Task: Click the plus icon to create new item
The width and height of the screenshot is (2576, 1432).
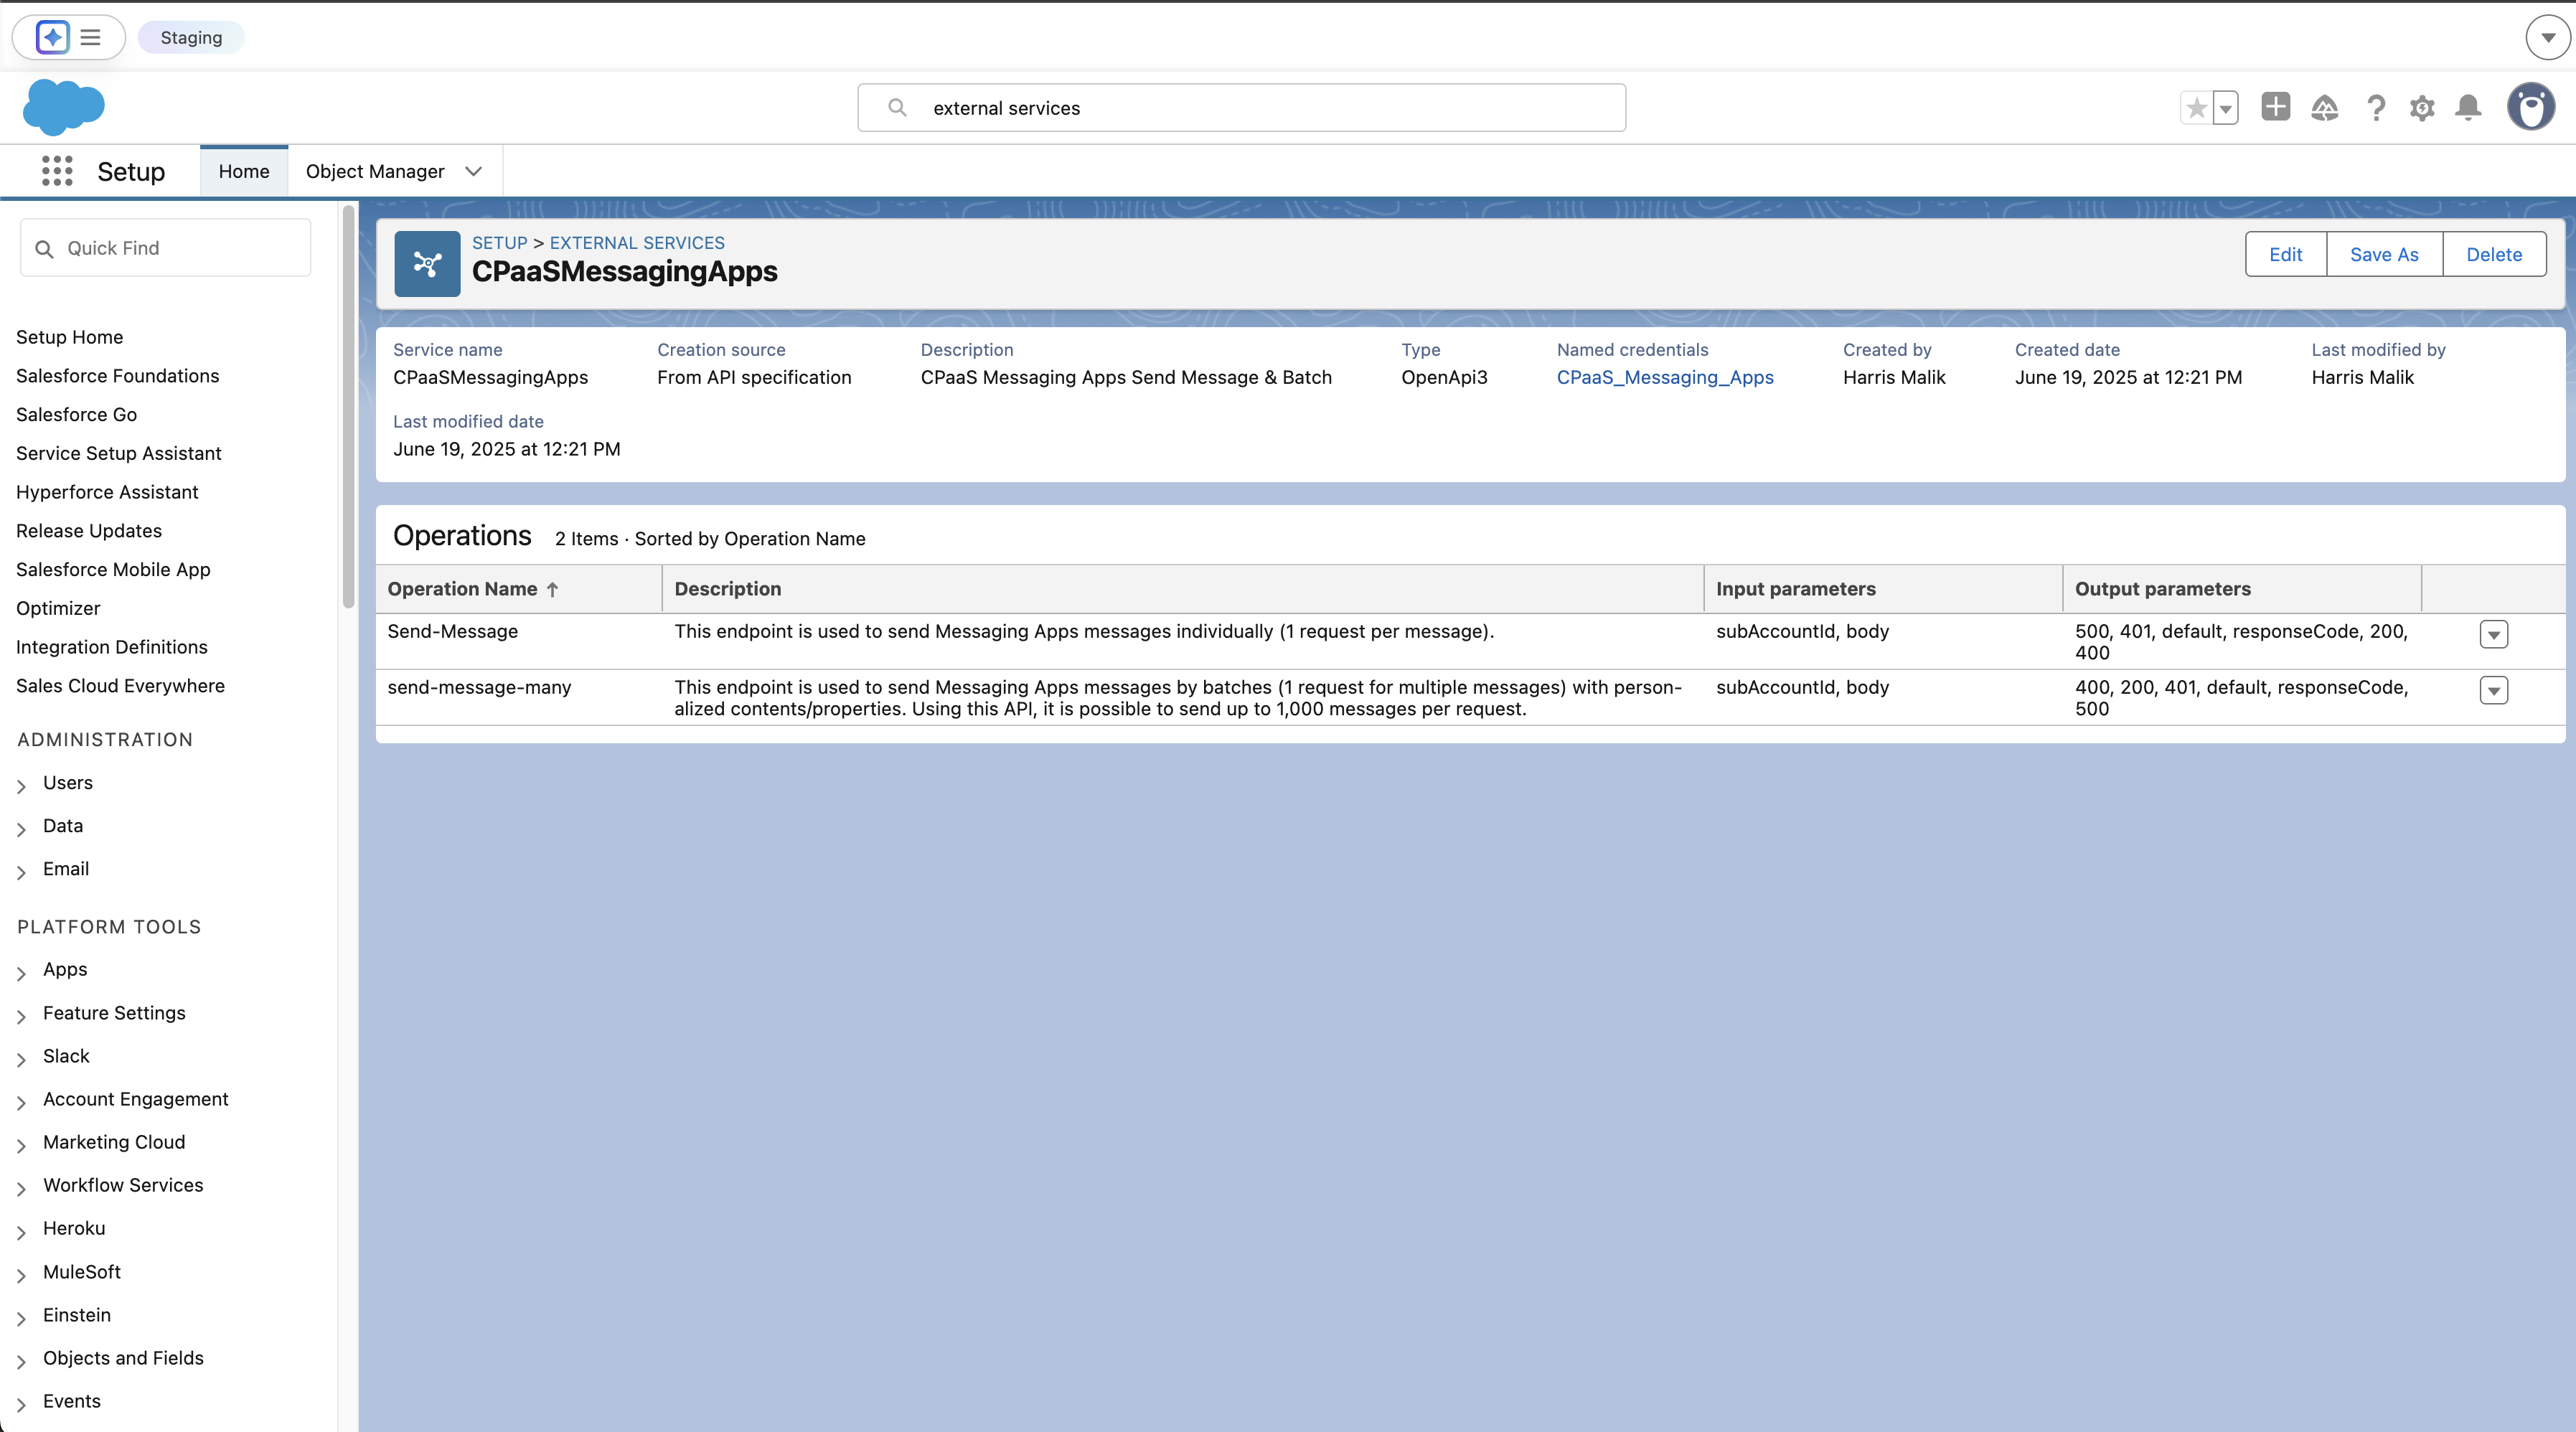Action: (x=2275, y=107)
